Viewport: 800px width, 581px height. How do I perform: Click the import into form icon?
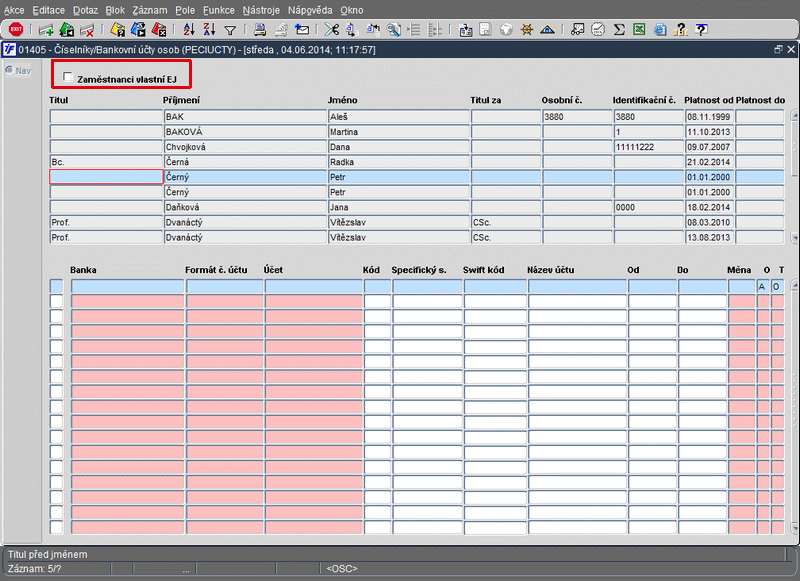(x=466, y=30)
